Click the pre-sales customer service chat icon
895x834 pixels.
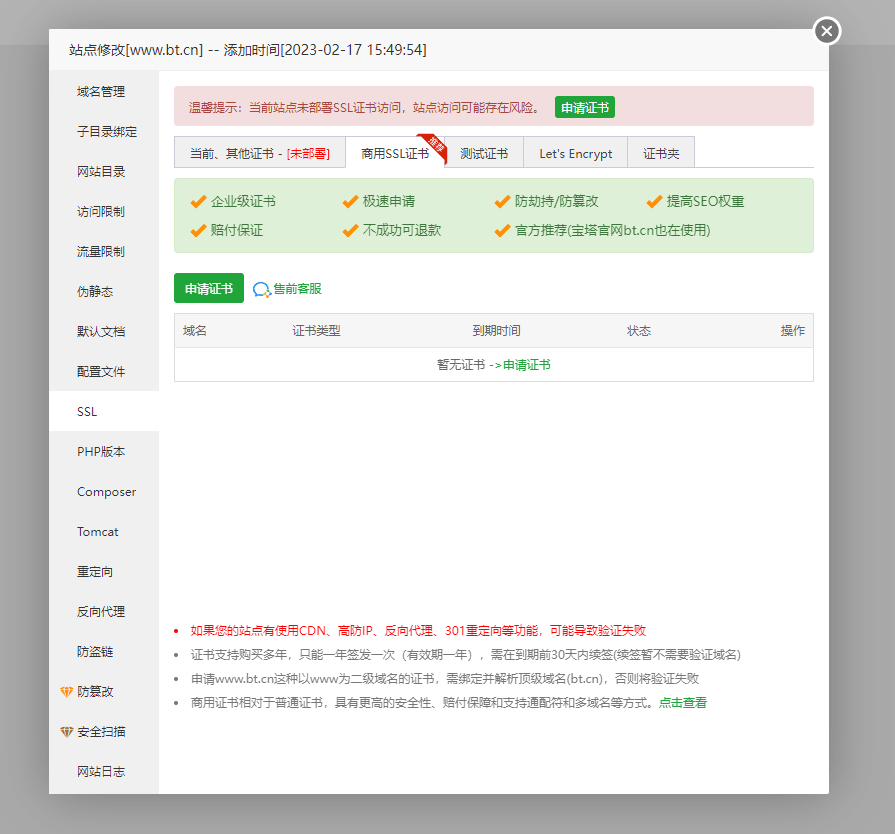point(261,289)
